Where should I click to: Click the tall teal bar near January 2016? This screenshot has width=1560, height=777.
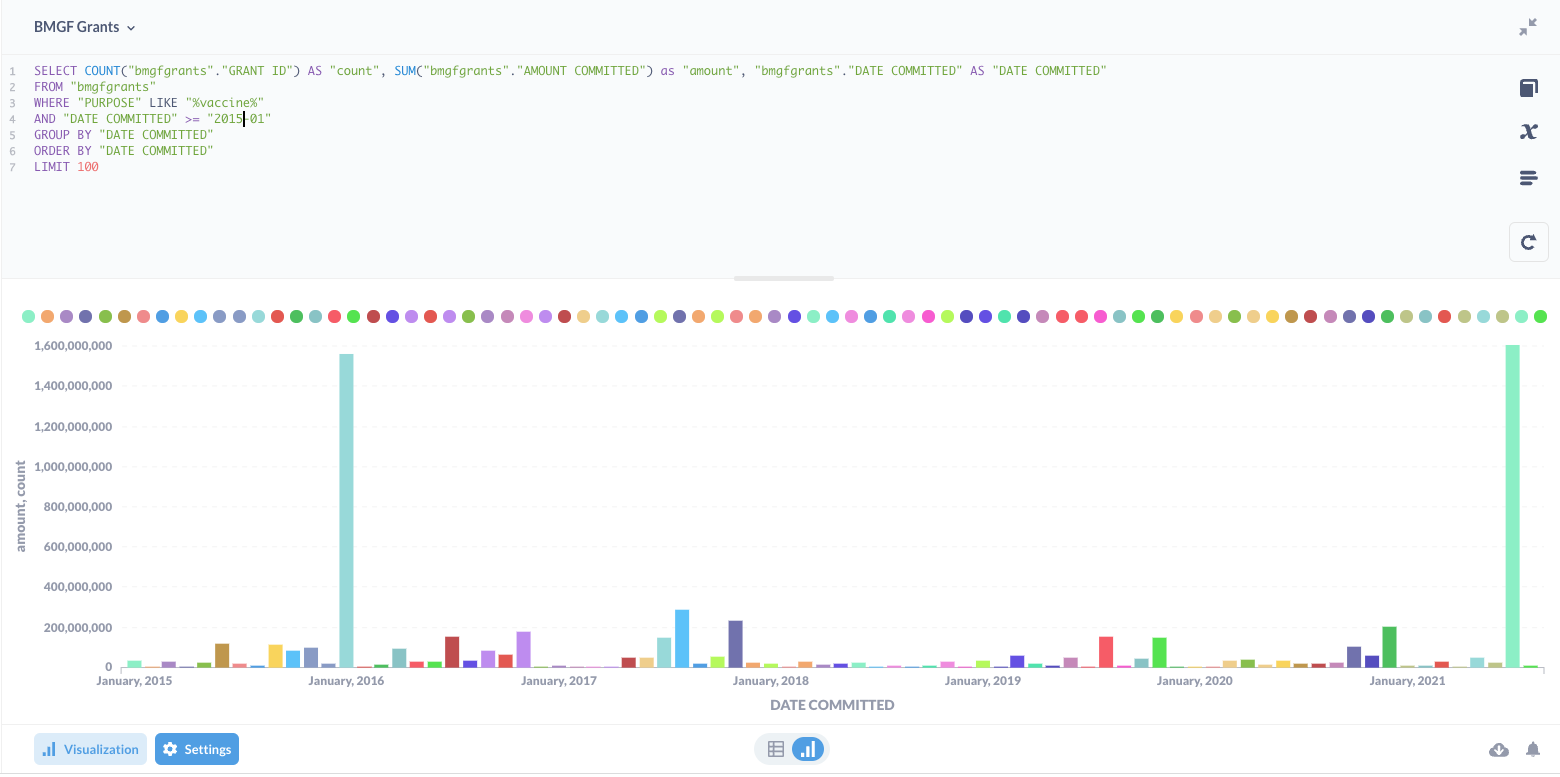346,510
